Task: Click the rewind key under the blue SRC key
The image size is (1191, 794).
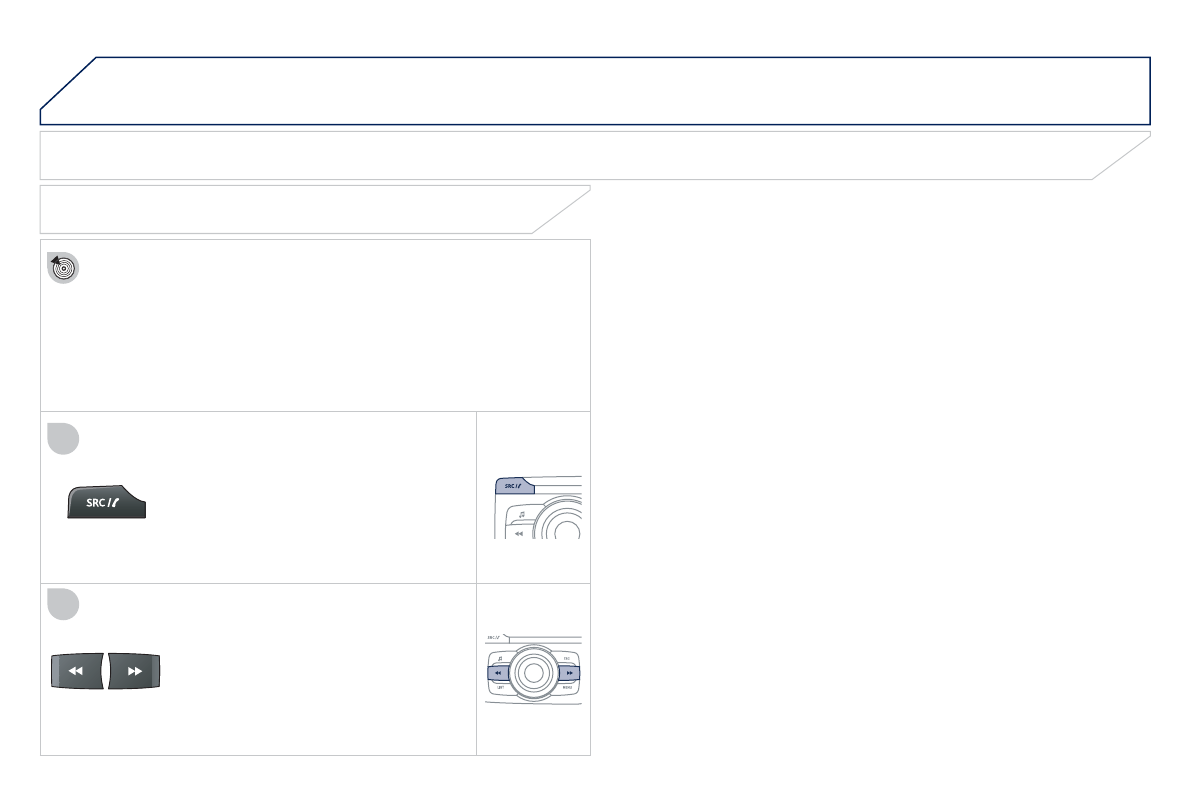Action: coord(519,533)
